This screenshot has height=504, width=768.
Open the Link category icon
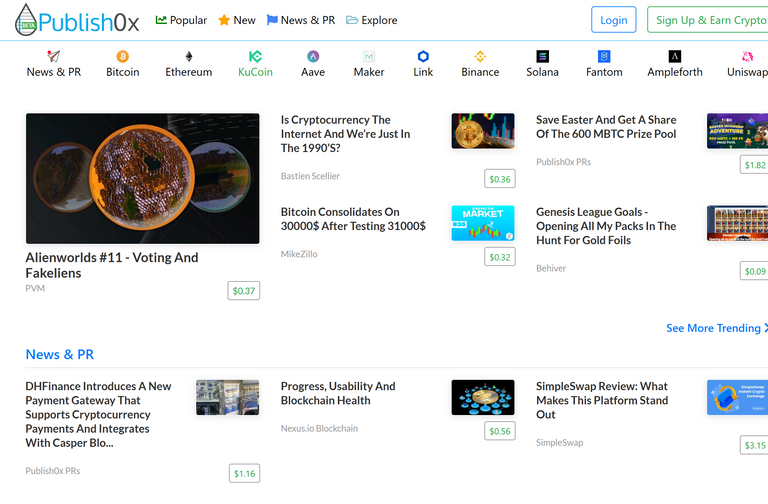pyautogui.click(x=423, y=56)
